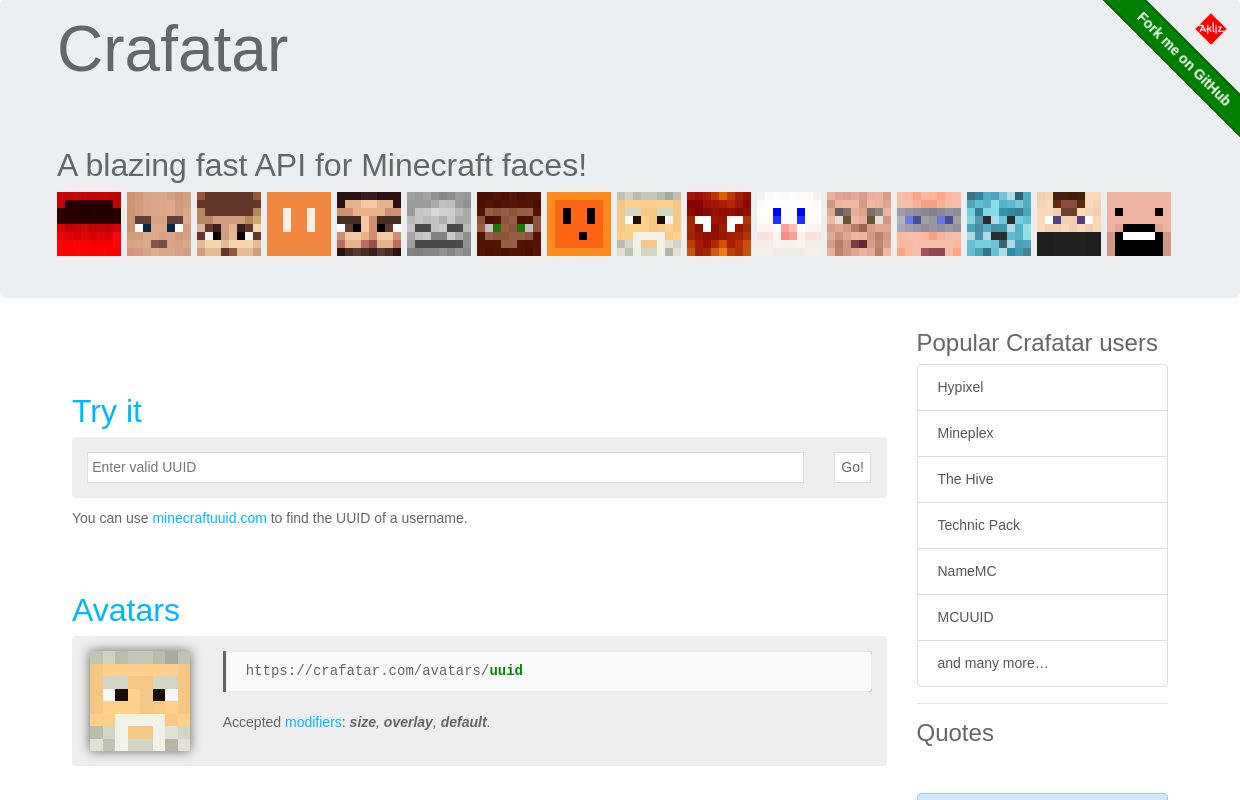This screenshot has height=800, width=1240.
Task: Click the 'Quotes' heading
Action: [955, 733]
